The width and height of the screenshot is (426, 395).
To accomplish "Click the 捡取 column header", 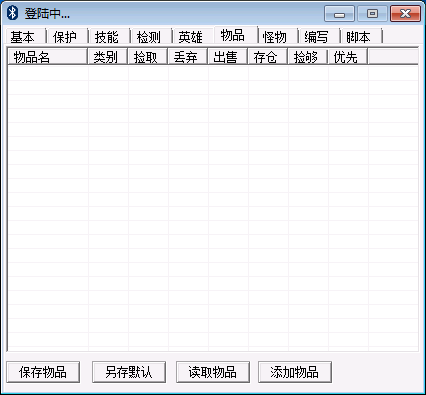I will pyautogui.click(x=148, y=57).
